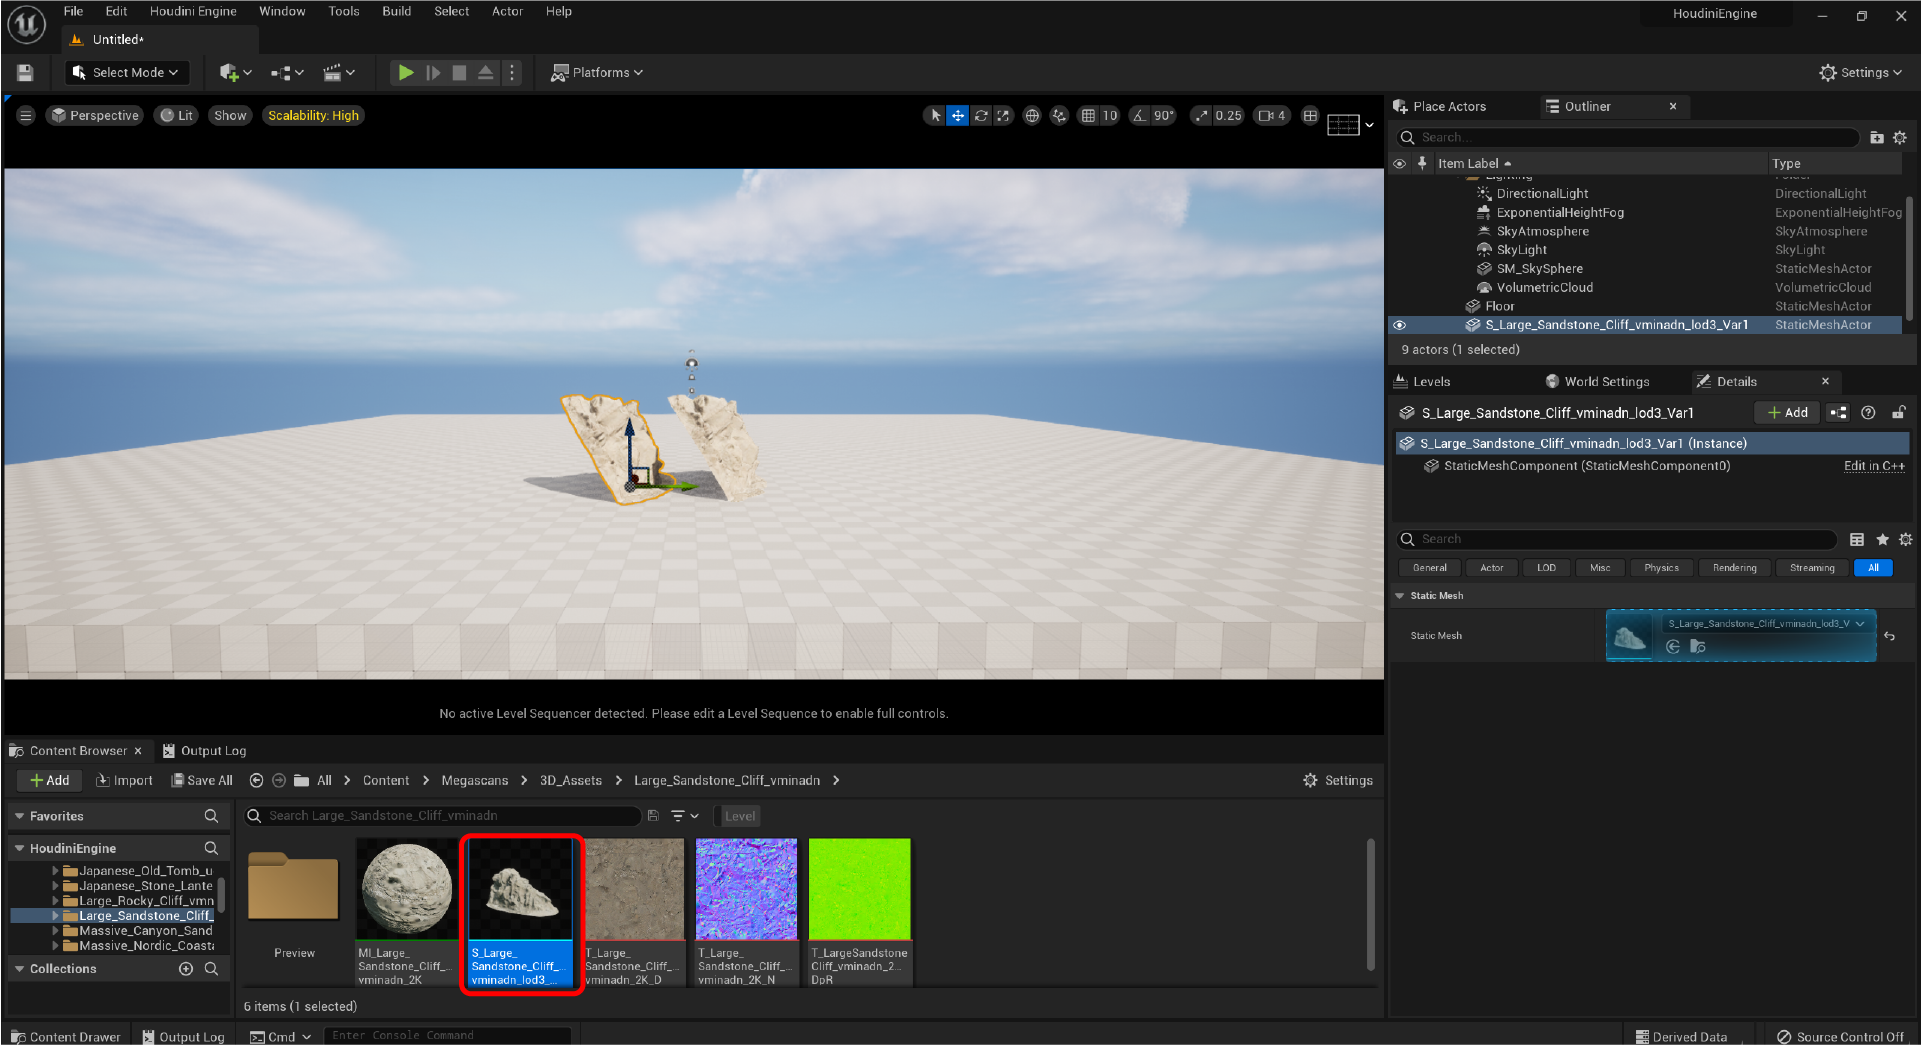Toggle Lit shading mode in the viewport
The image size is (1921, 1045).
pyautogui.click(x=176, y=115)
